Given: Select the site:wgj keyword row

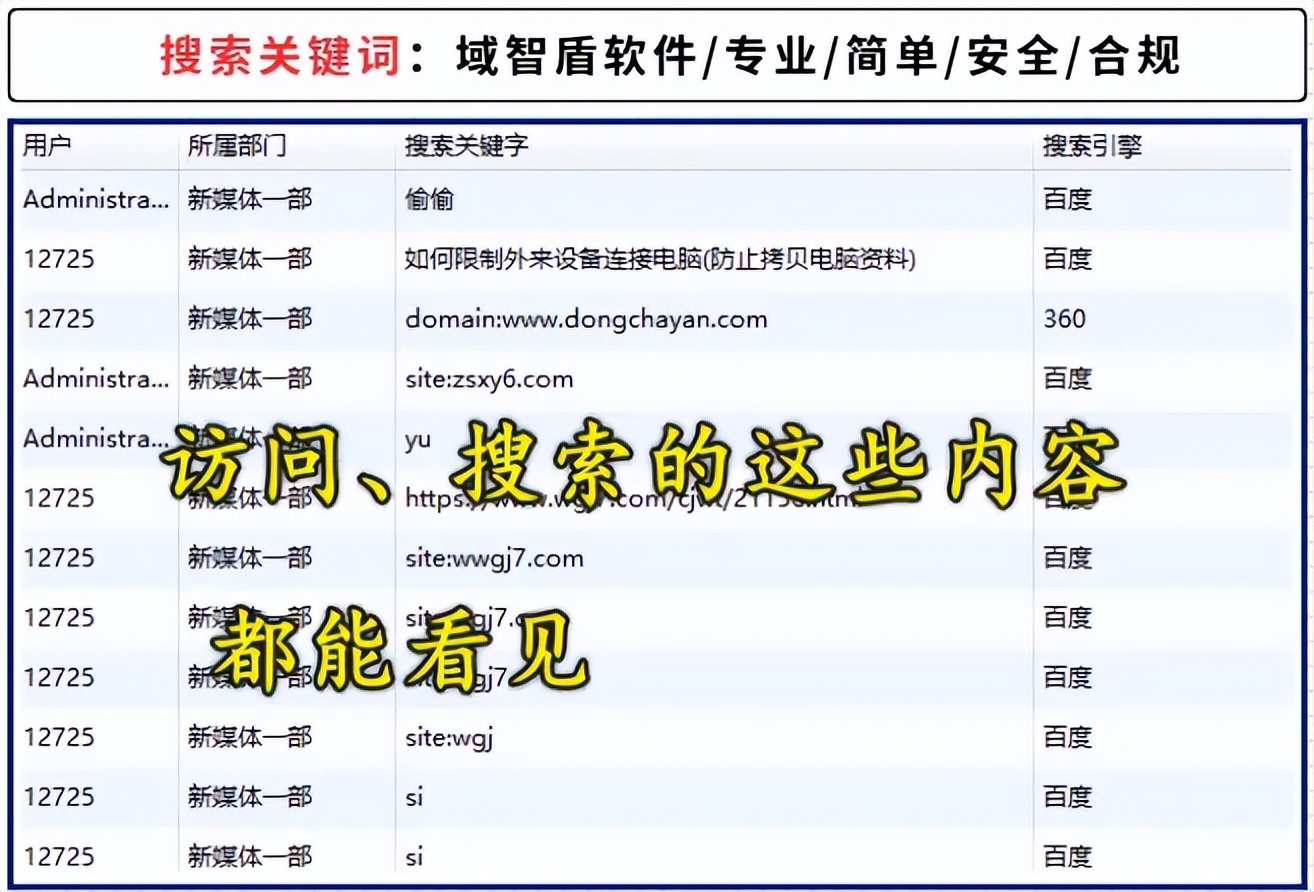Looking at the screenshot, I should pyautogui.click(x=447, y=737).
